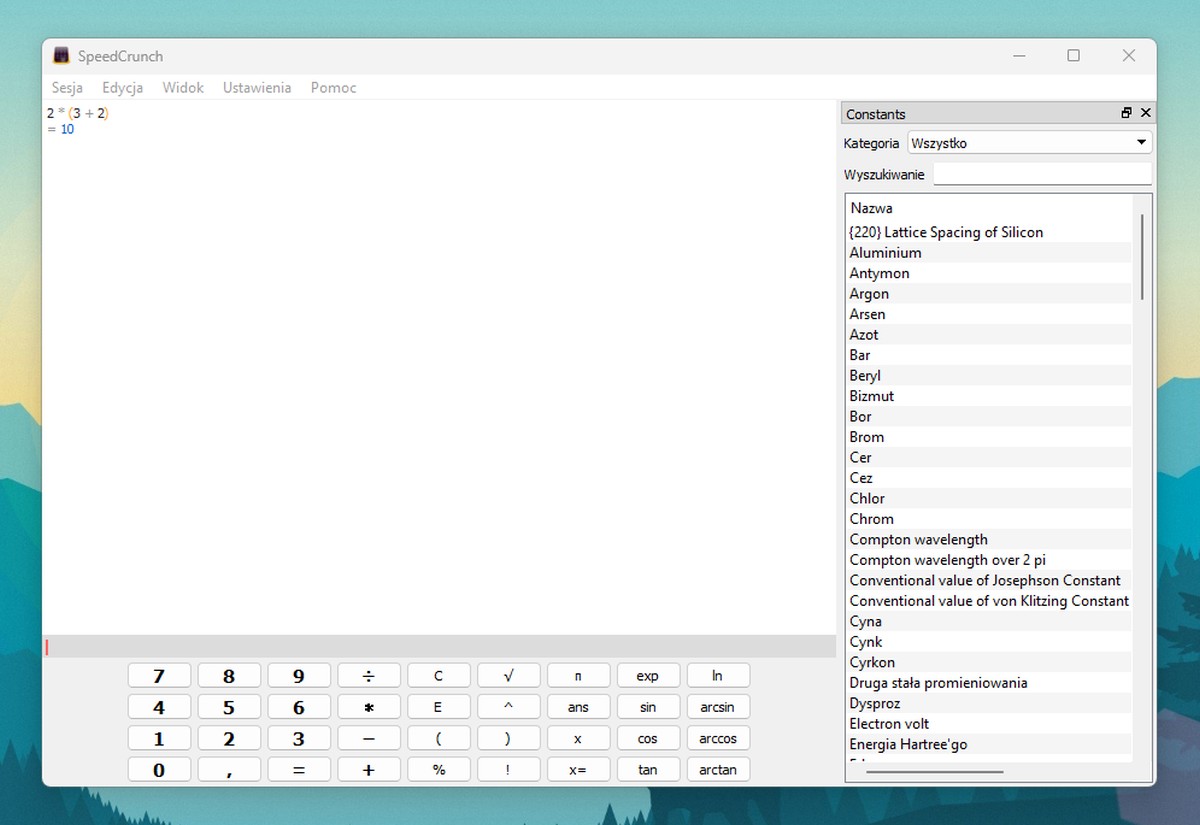
Task: Open the Widok menu
Action: (183, 88)
